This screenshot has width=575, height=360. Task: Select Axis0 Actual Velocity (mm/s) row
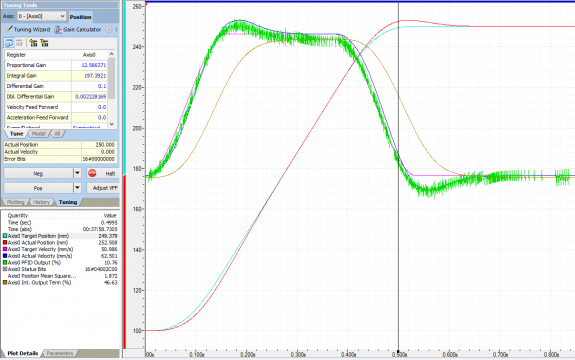[60, 256]
